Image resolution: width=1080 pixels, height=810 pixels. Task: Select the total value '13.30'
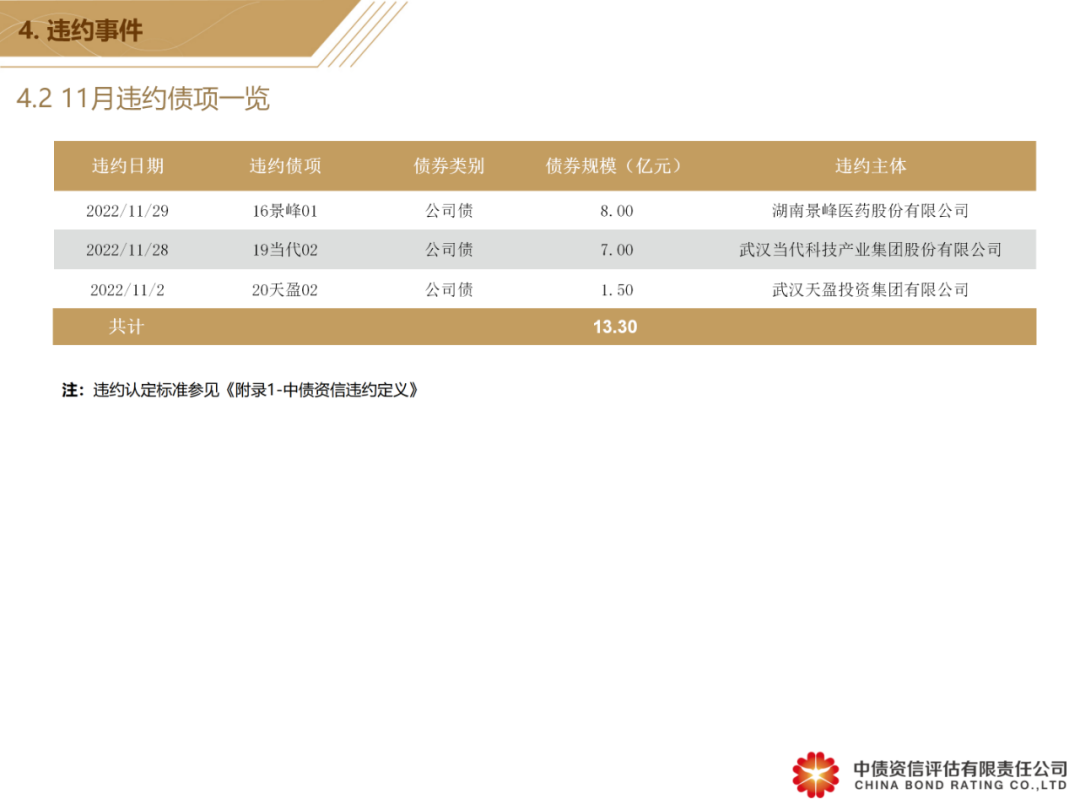(x=615, y=326)
